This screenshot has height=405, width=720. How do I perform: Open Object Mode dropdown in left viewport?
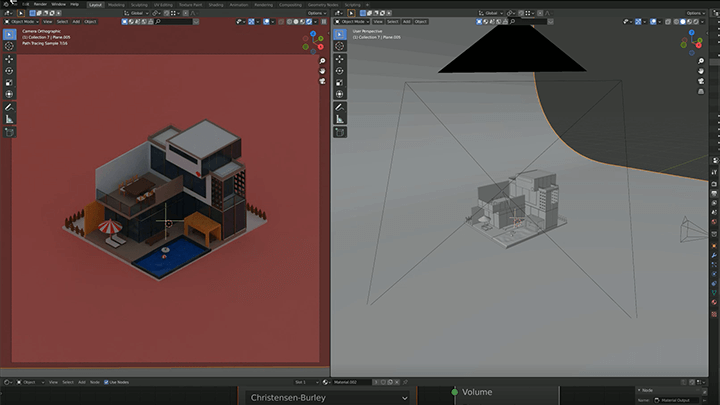(22, 22)
